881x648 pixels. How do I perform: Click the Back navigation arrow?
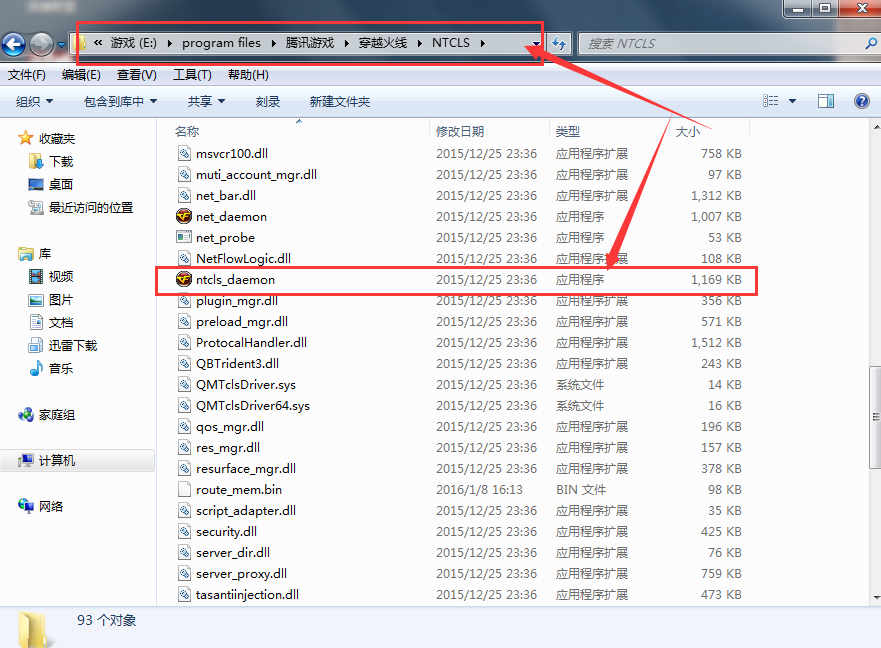coord(13,44)
